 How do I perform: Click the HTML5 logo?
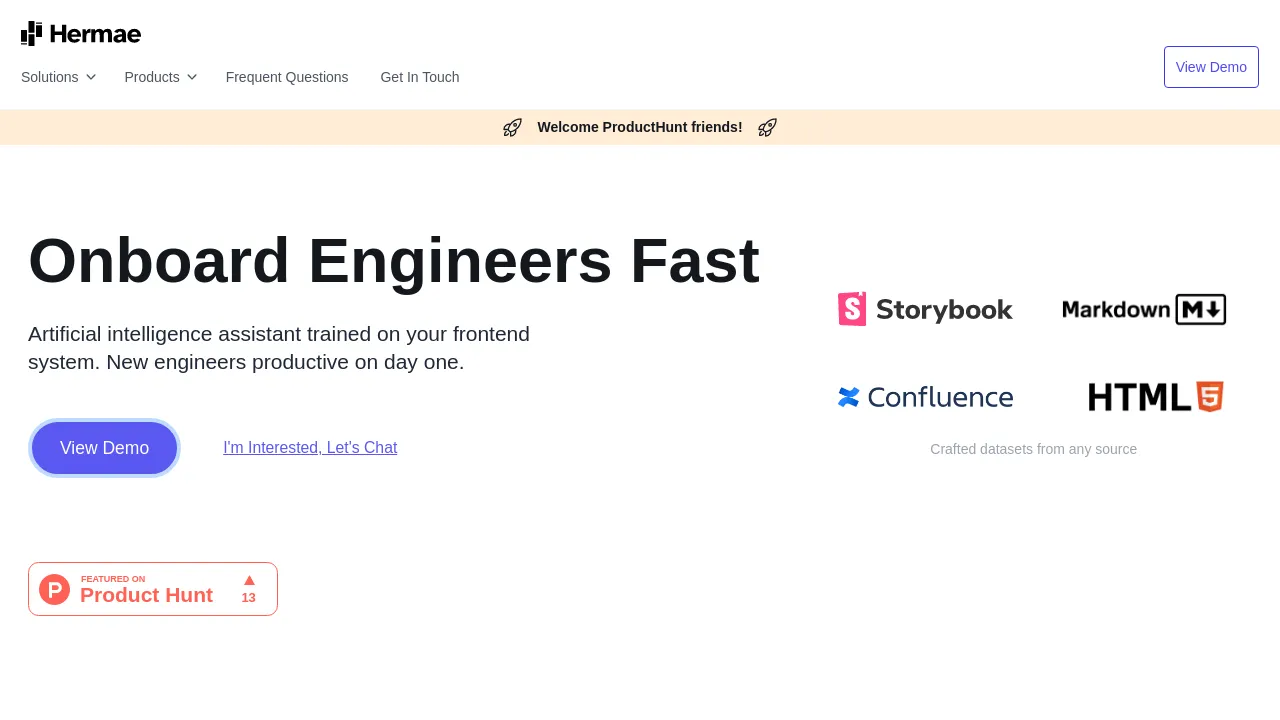pyautogui.click(x=1156, y=397)
